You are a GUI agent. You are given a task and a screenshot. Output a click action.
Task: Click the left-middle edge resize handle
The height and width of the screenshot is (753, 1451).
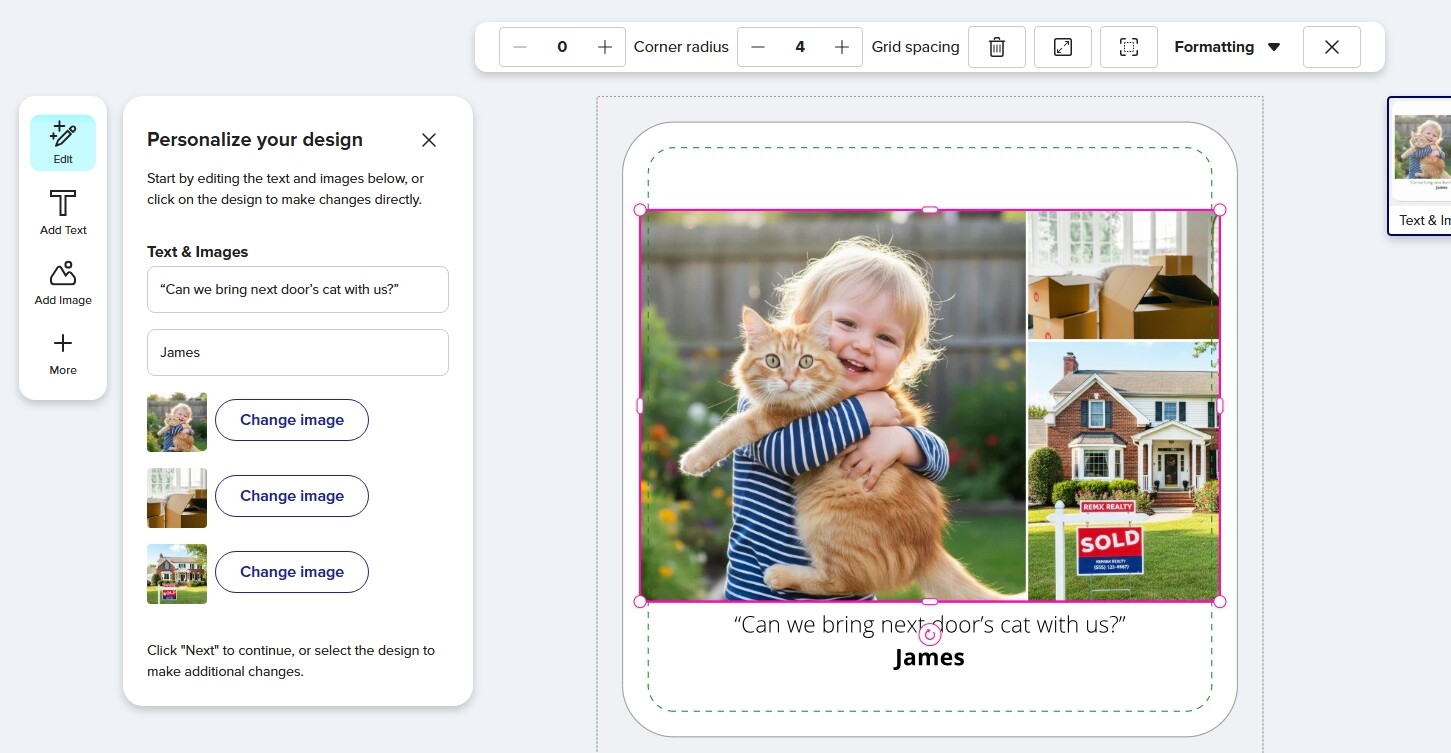640,406
